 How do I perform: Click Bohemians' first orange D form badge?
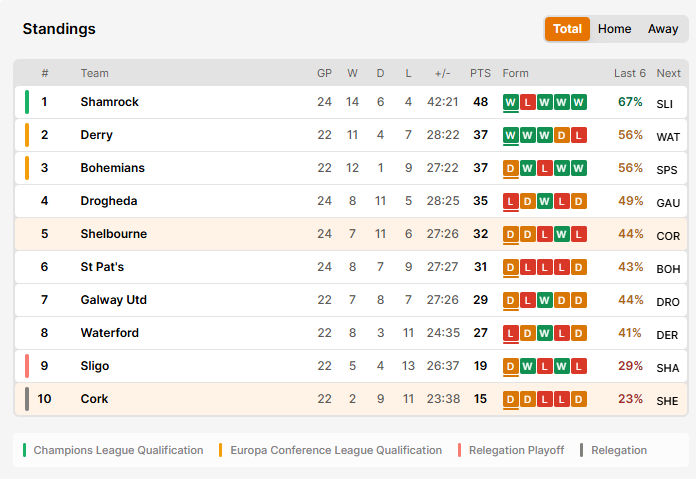510,168
